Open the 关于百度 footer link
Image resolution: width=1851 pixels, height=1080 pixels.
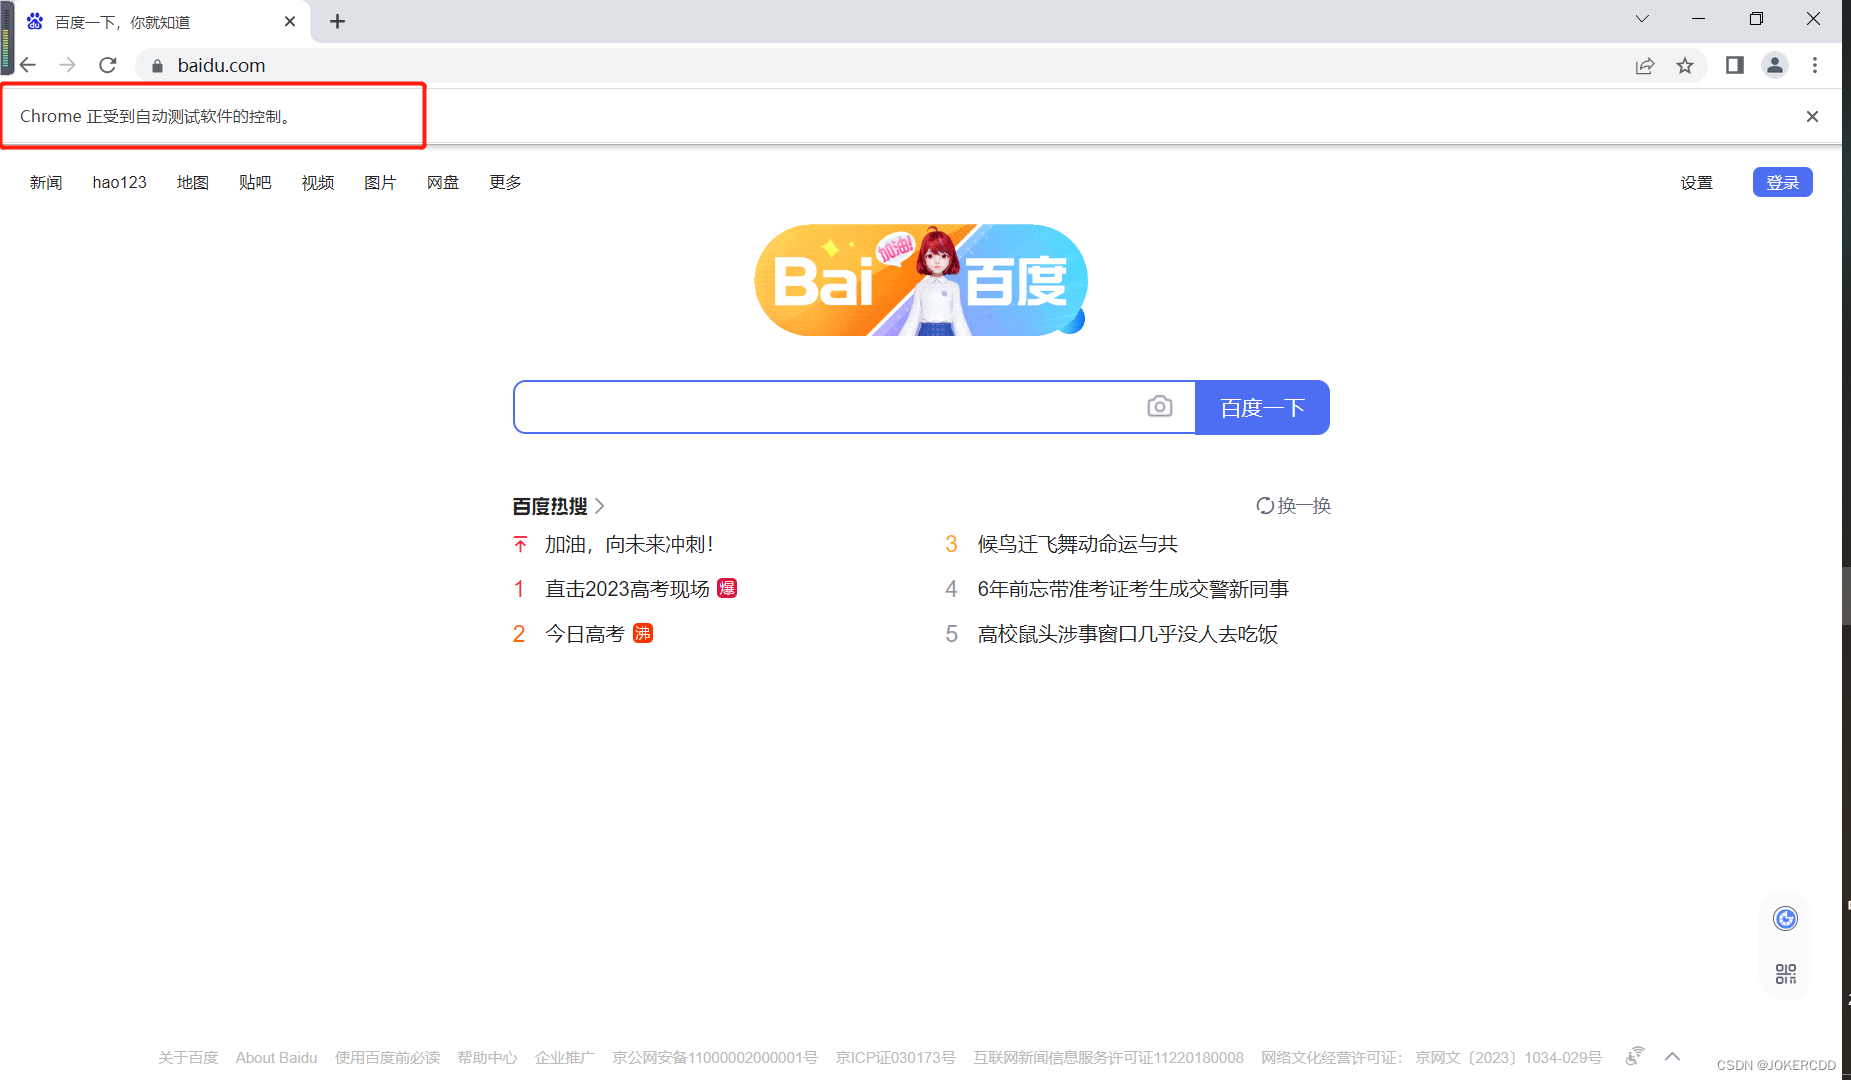pyautogui.click(x=188, y=1058)
